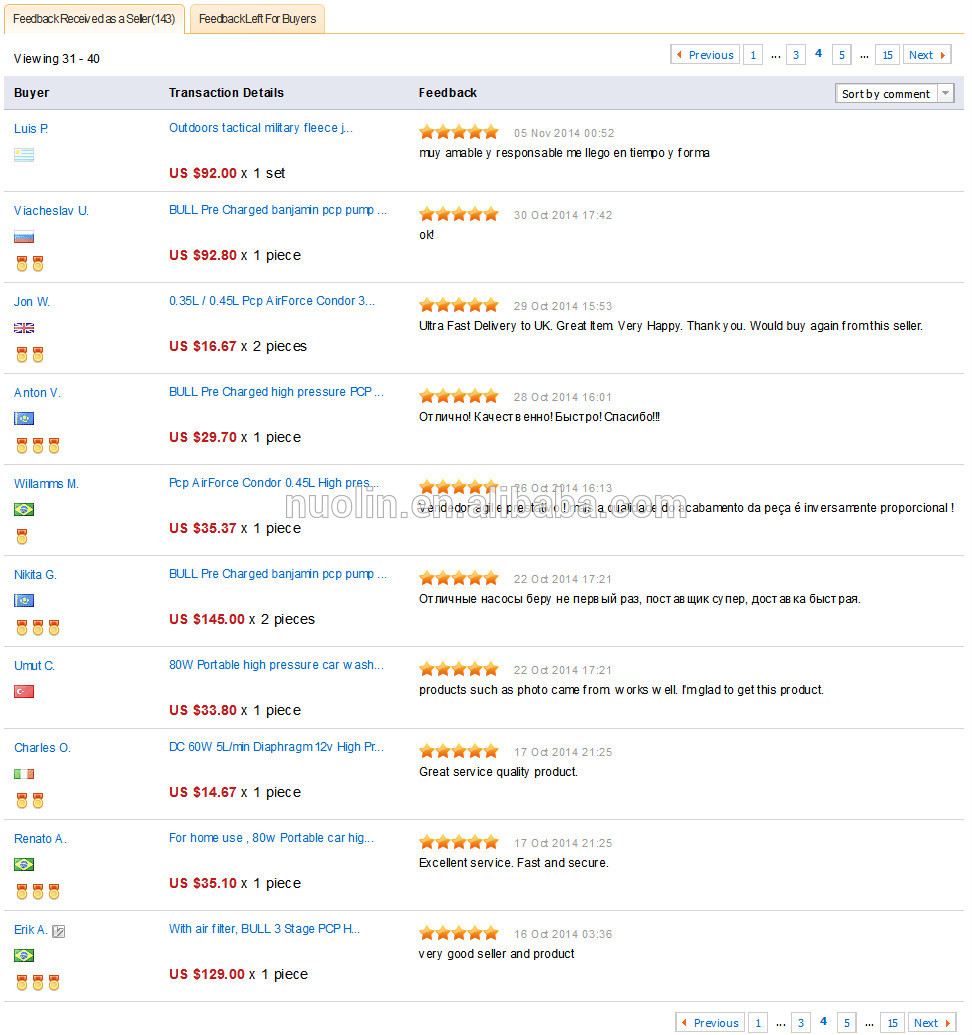The height and width of the screenshot is (1035, 972).
Task: Go to page 5 in bottom pagination
Action: (x=847, y=1023)
